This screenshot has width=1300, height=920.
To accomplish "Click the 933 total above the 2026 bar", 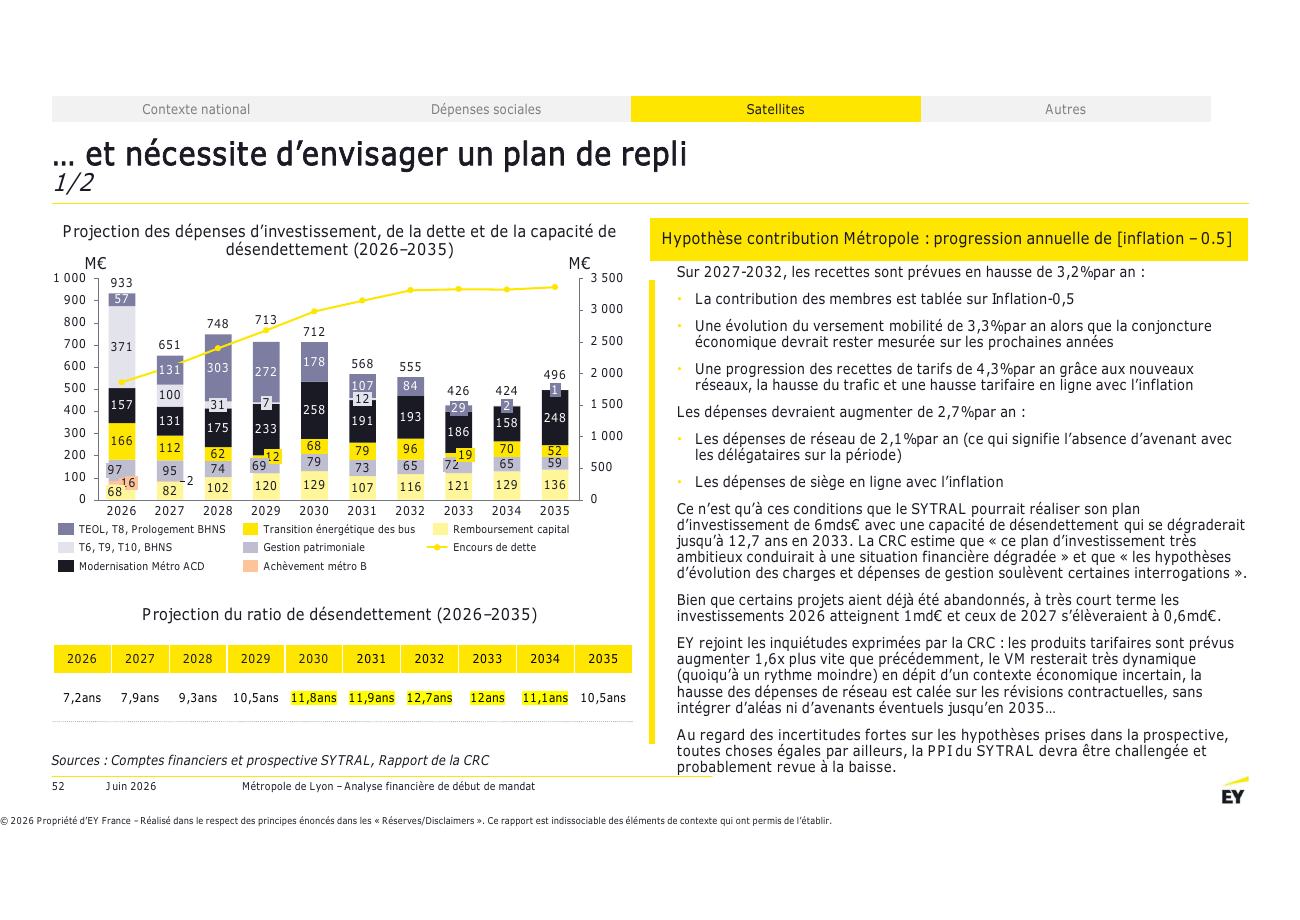I will point(121,283).
